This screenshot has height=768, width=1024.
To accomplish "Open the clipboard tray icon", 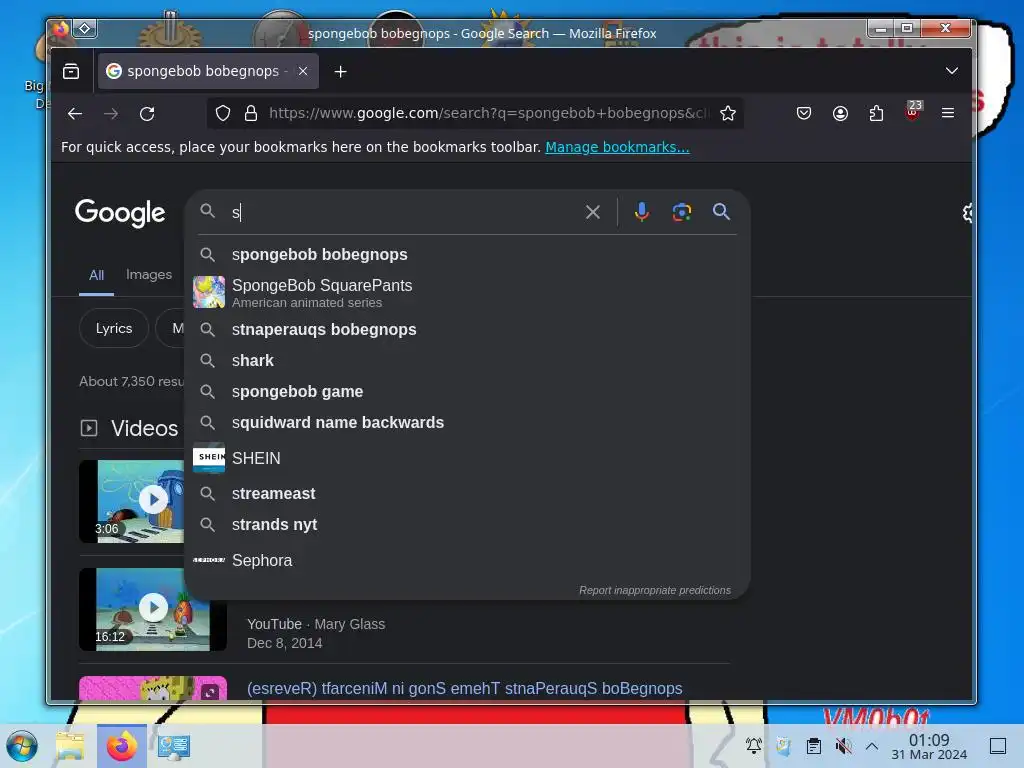I will coord(814,745).
